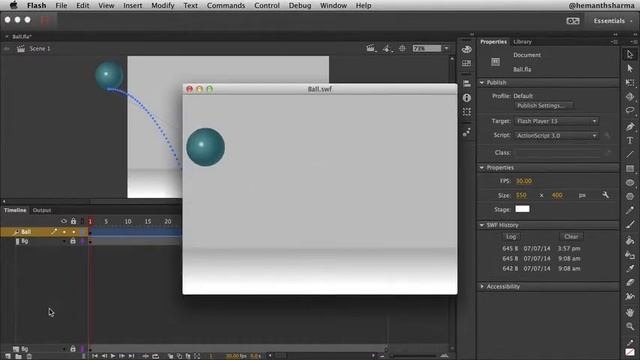Click Scene 1 breadcrumb
Viewport: 640px width, 360px height.
(40, 49)
